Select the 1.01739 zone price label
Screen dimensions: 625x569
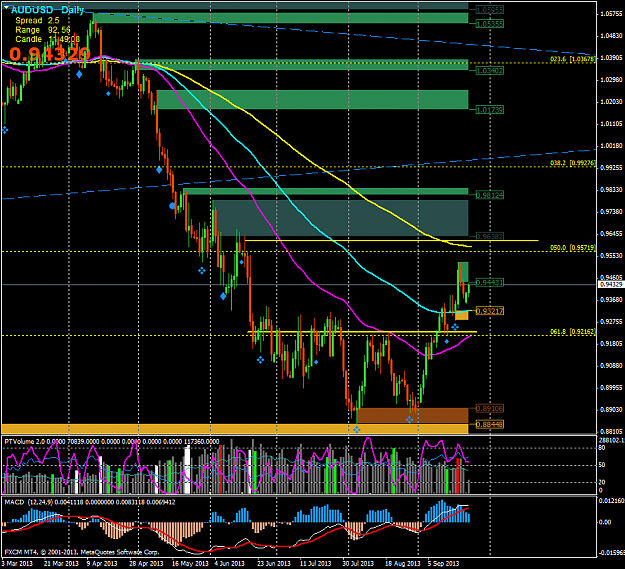(490, 110)
